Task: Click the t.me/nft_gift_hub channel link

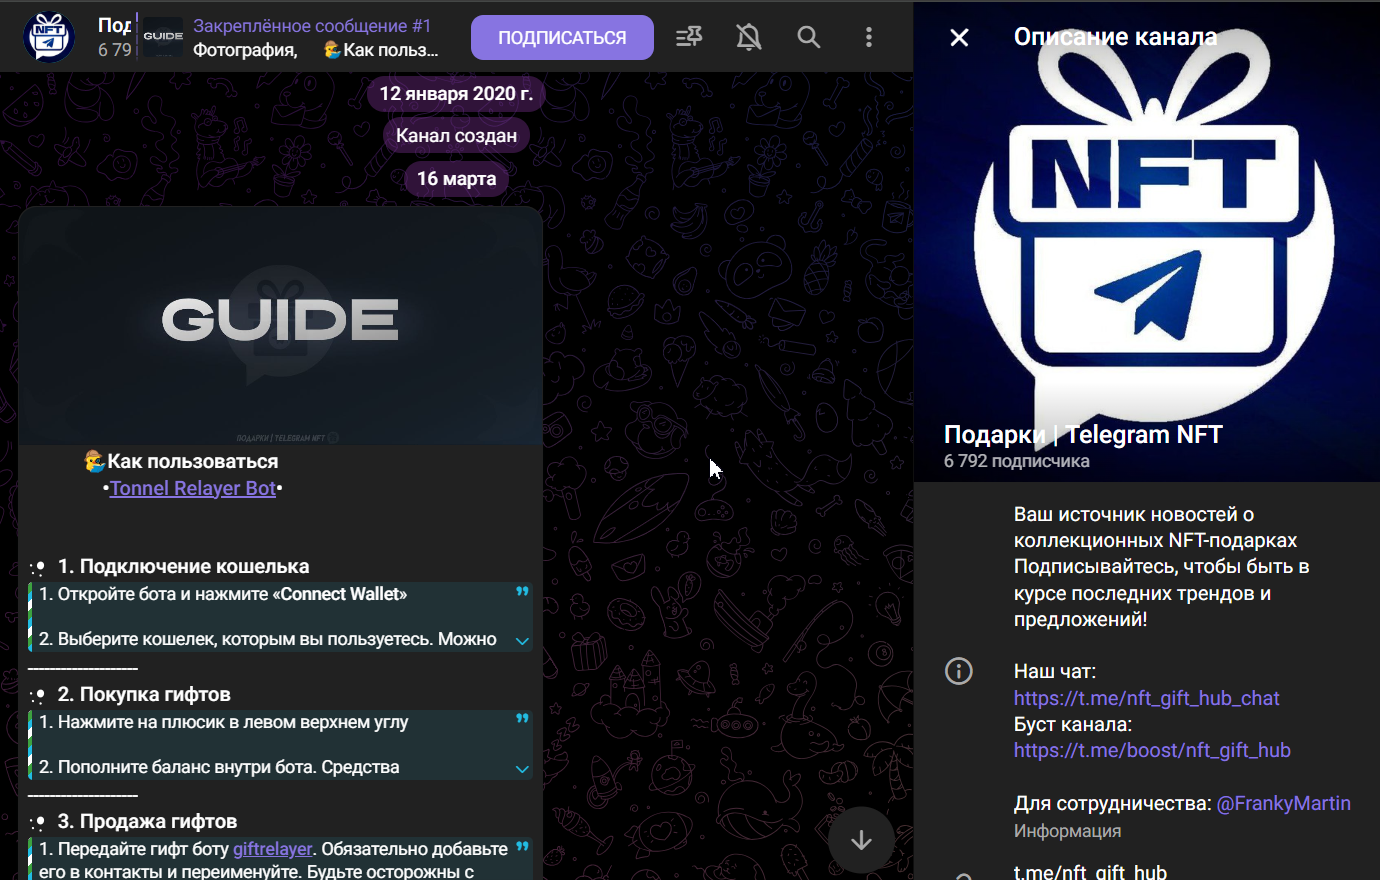Action: [1090, 871]
